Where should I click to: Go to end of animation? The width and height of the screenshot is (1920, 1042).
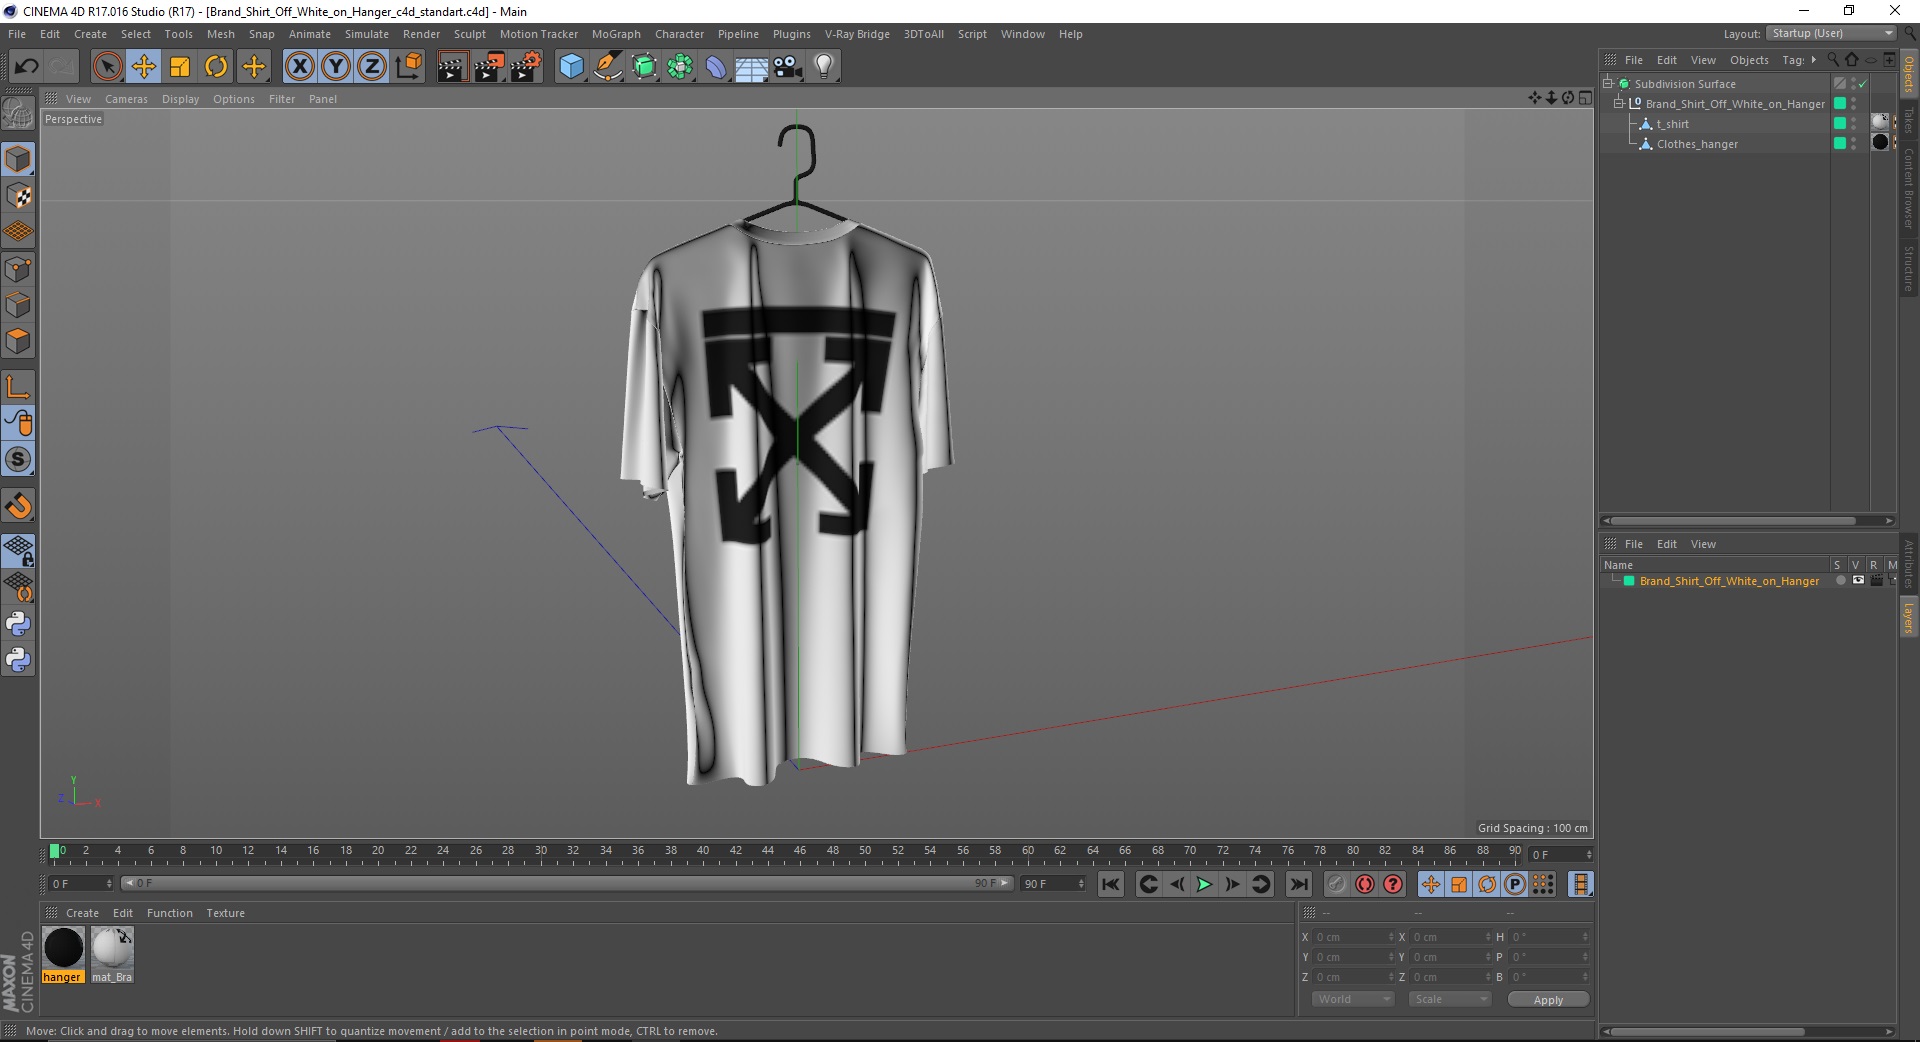(x=1298, y=884)
